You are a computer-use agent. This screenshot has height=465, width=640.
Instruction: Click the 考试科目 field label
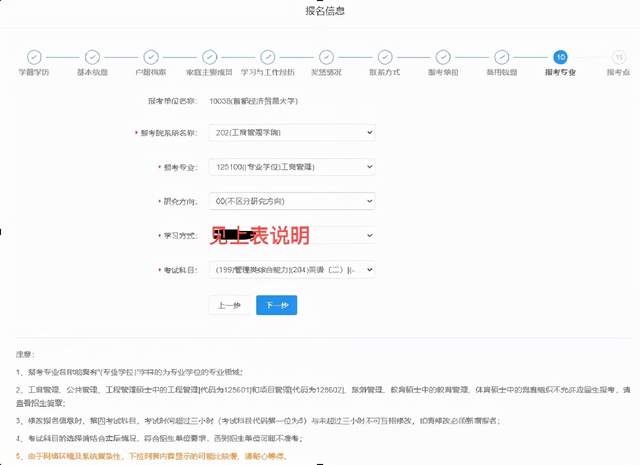(x=180, y=270)
